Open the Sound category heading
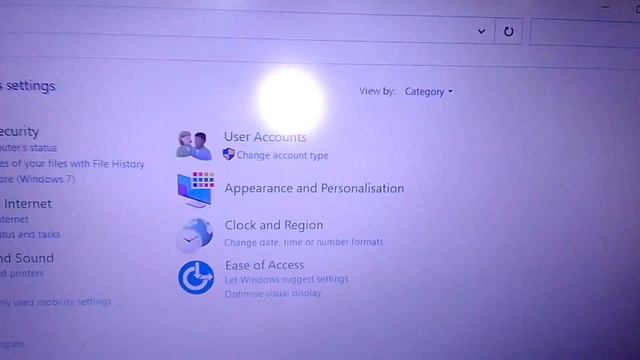Viewport: 640px width, 360px height. point(27,258)
